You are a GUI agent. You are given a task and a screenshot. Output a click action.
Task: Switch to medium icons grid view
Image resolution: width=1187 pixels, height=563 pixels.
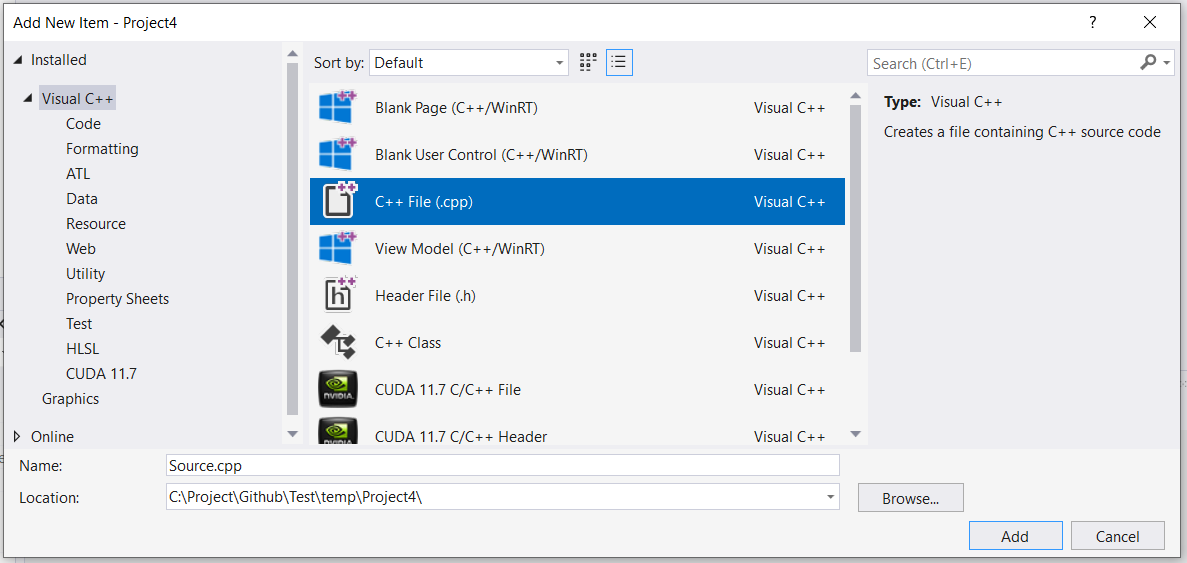(588, 63)
